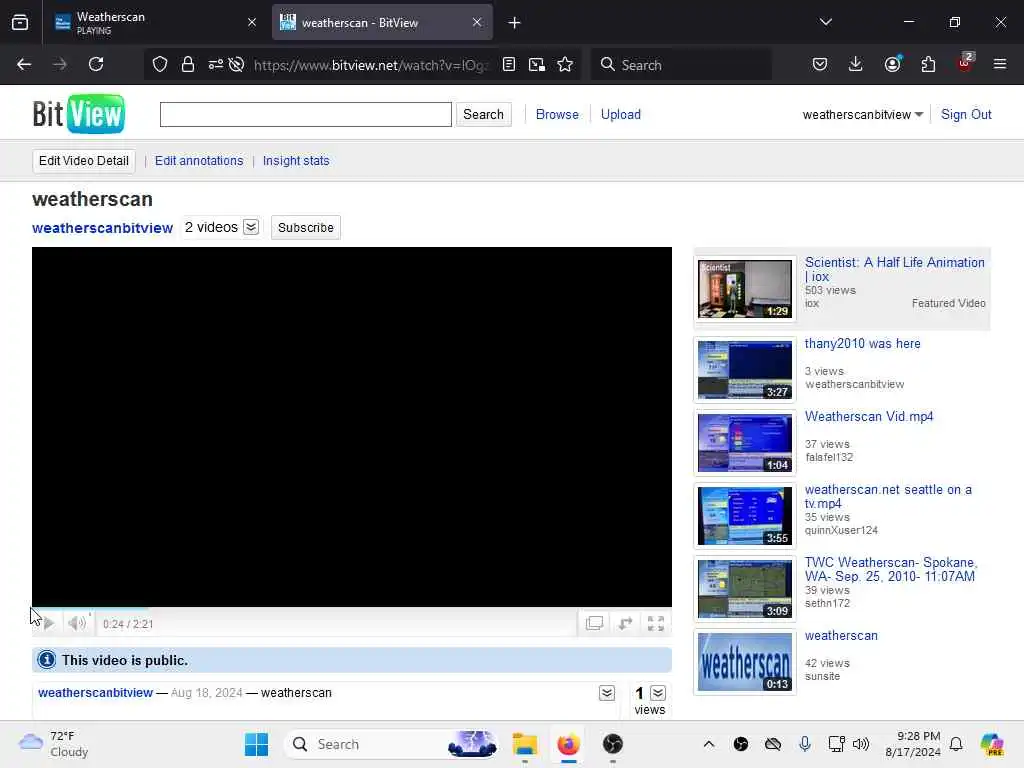This screenshot has width=1024, height=768.
Task: Mute the video with the speaker icon
Action: [x=77, y=624]
